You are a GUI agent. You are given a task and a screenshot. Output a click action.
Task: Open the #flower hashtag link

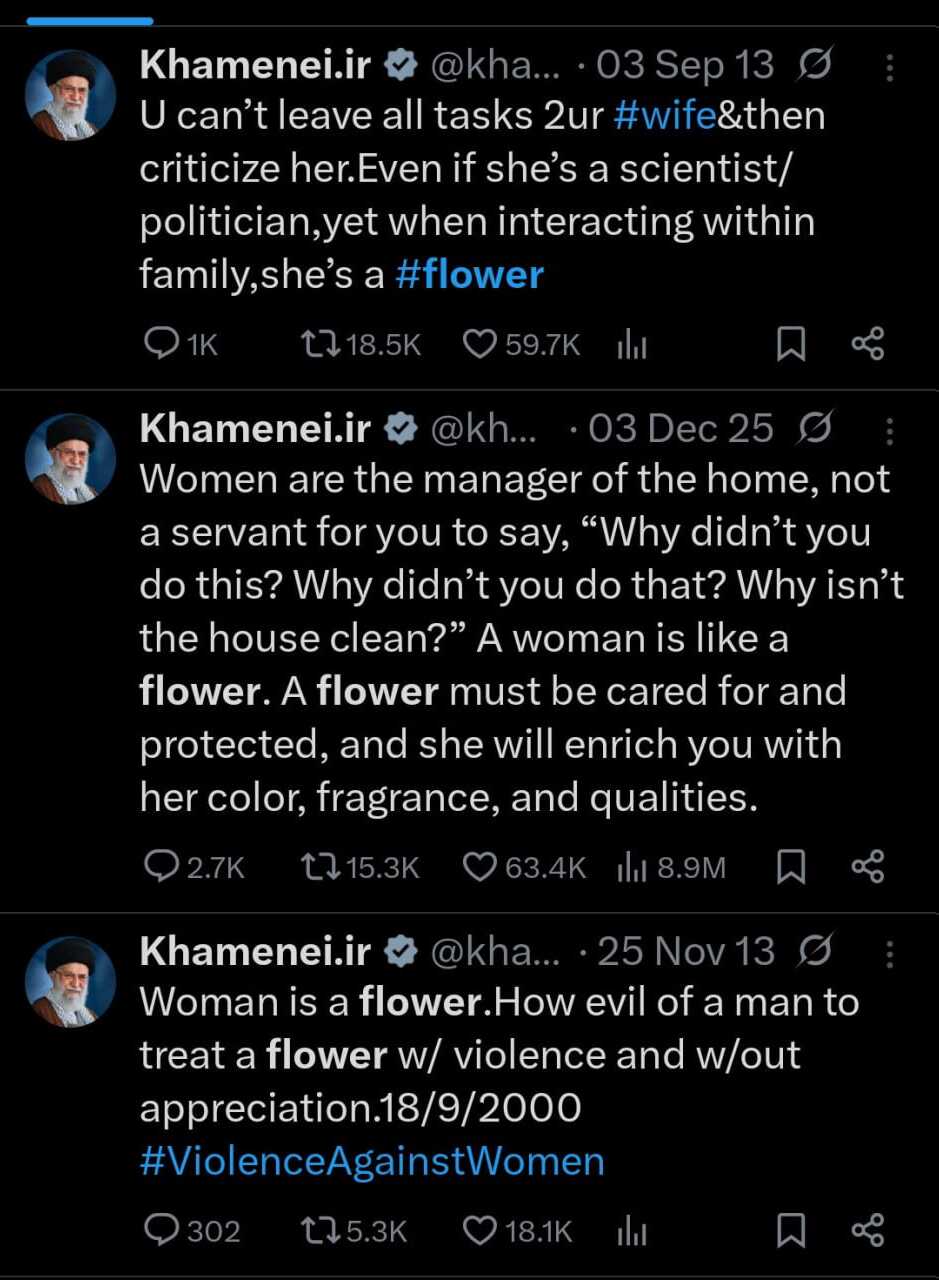pyautogui.click(x=469, y=274)
